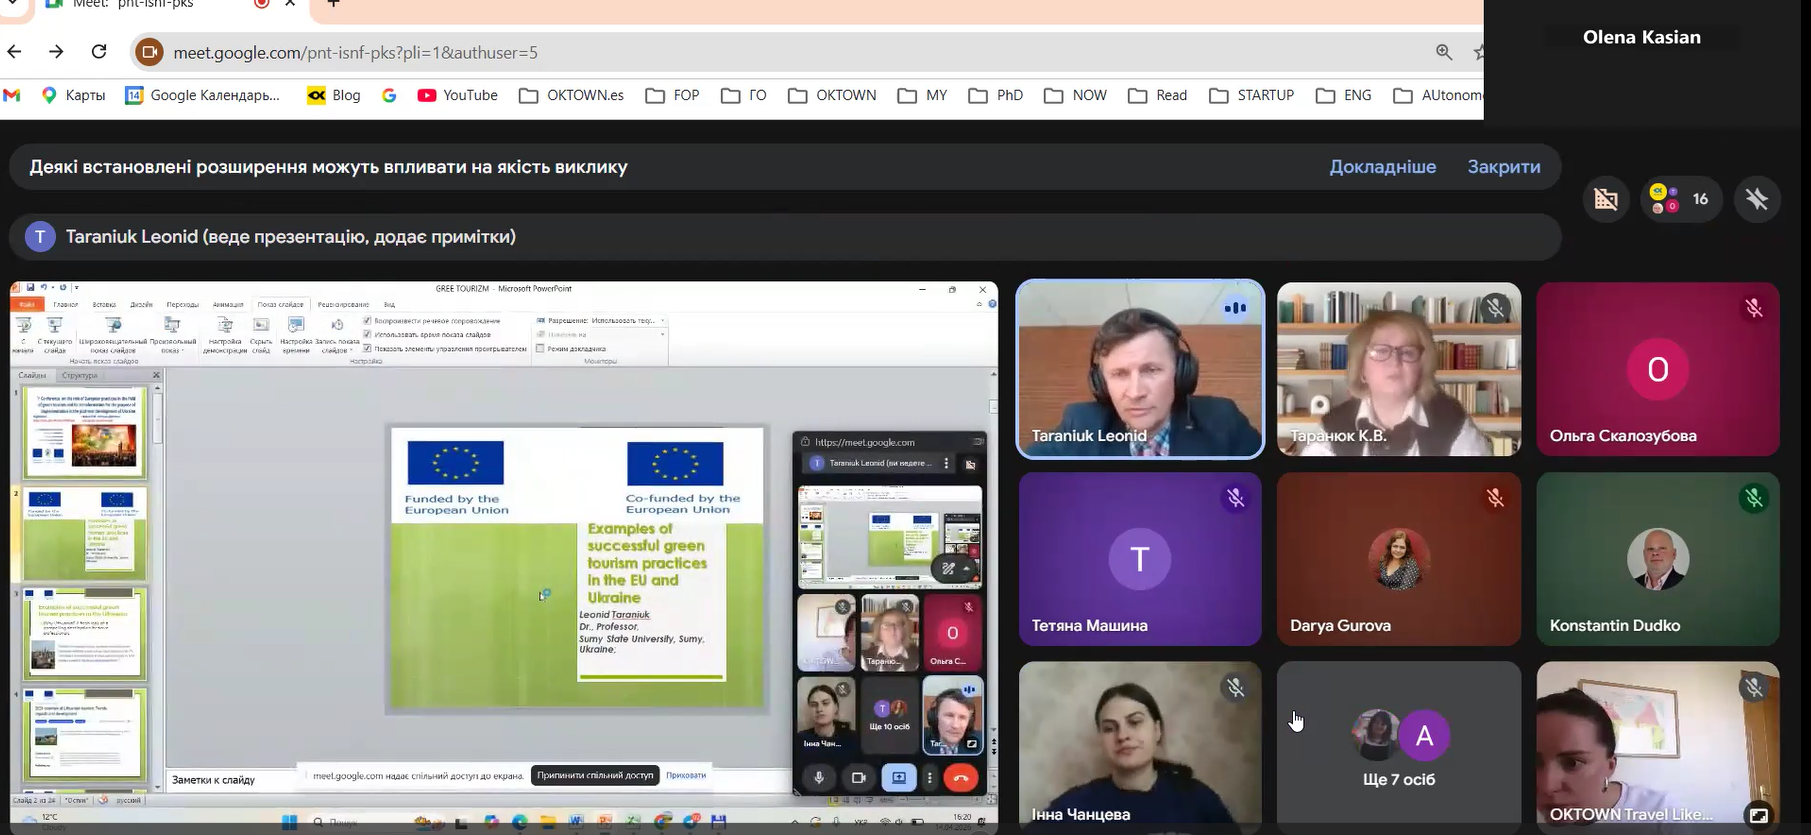Click the Докладніше link in the banner
The height and width of the screenshot is (835, 1811).
tap(1382, 167)
